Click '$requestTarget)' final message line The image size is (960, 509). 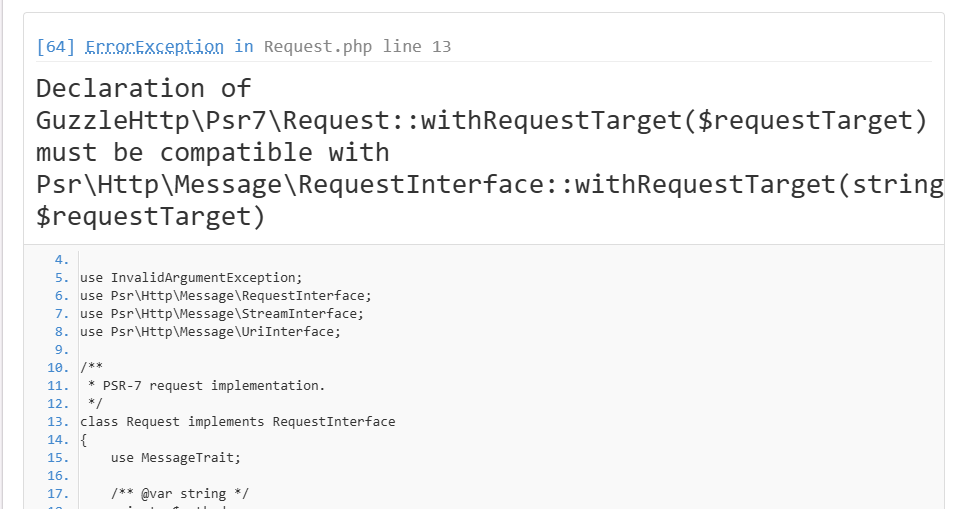(151, 216)
